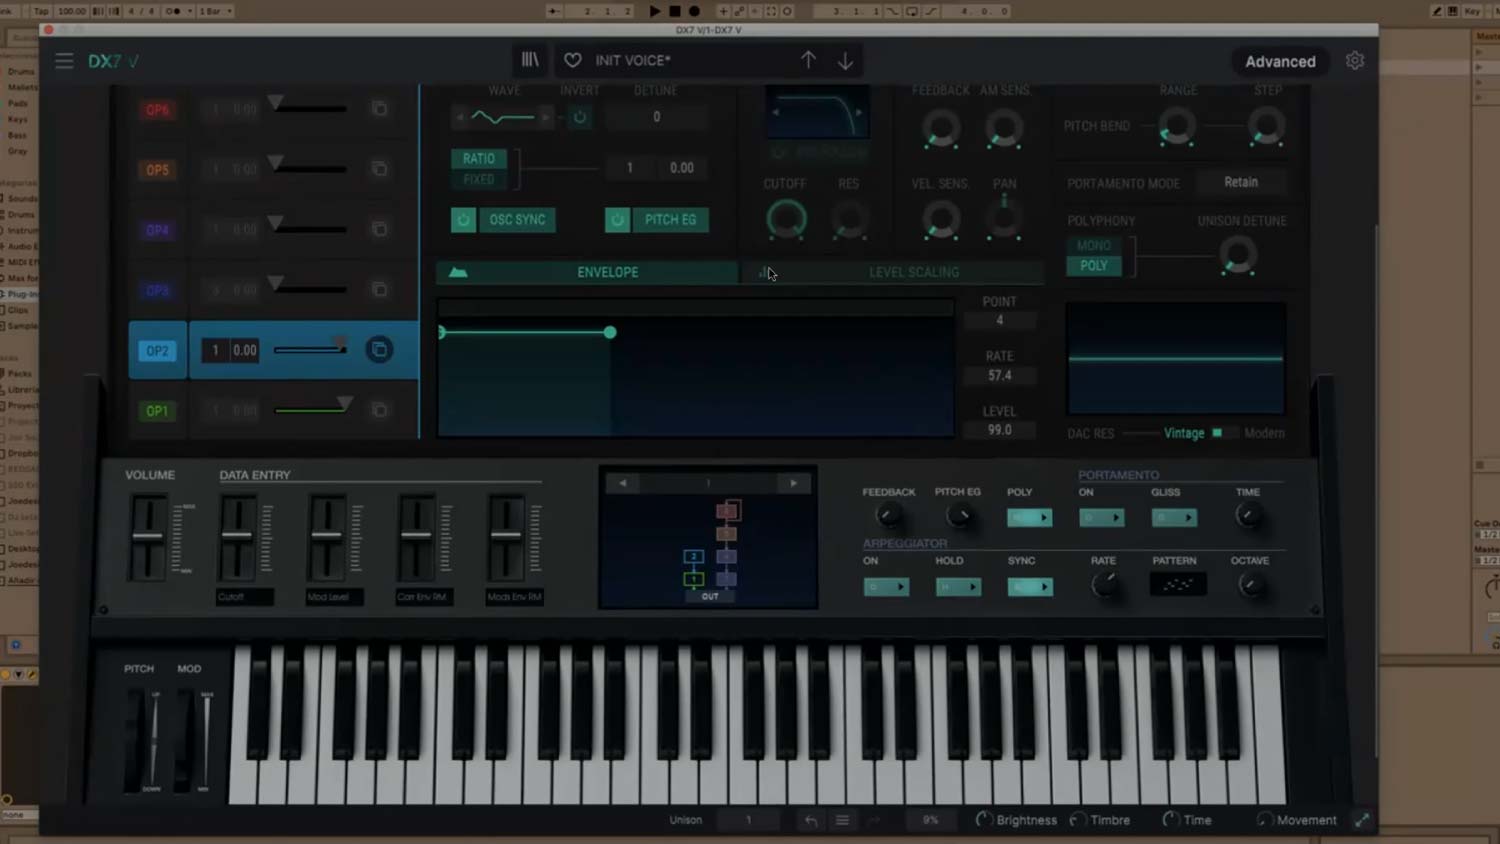The width and height of the screenshot is (1500, 844).
Task: Click the envelope POINT value 4
Action: tap(999, 321)
